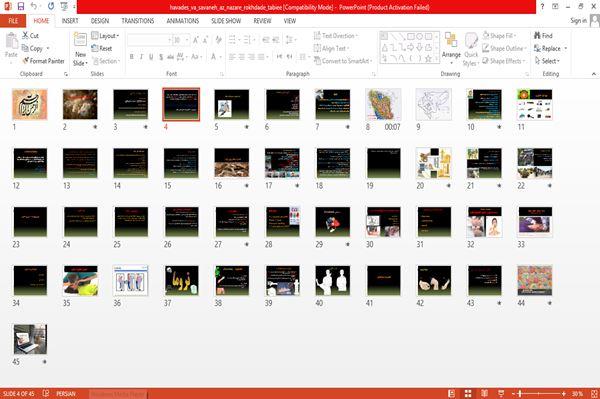Screen dimensions: 600x399
Task: Open the Arrange tool
Action: click(451, 49)
